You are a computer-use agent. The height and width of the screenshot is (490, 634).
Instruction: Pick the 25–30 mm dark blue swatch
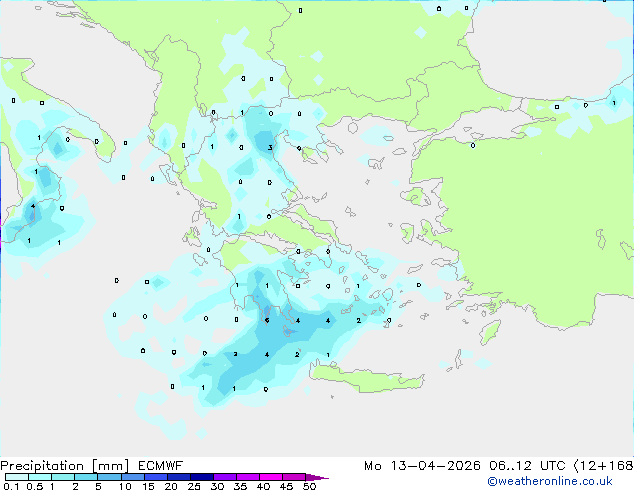202,477
